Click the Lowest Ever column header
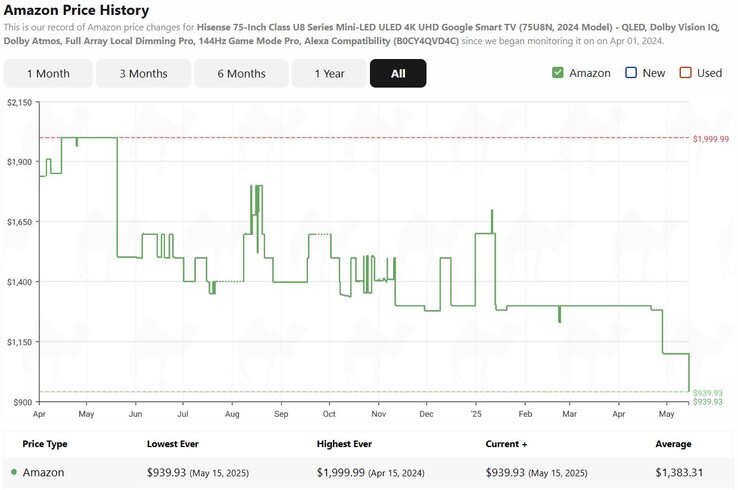Image resolution: width=738 pixels, height=490 pixels. click(x=173, y=444)
